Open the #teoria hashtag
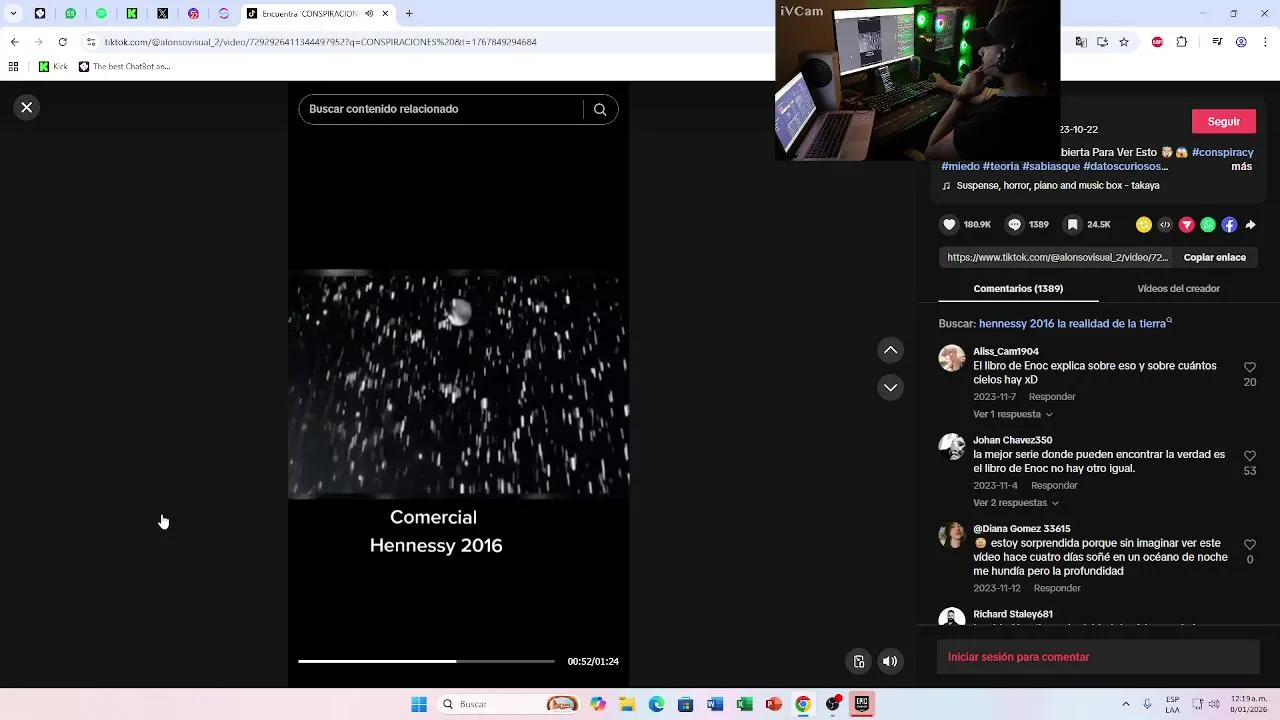Screen dimensions: 1280x720 1001,167
